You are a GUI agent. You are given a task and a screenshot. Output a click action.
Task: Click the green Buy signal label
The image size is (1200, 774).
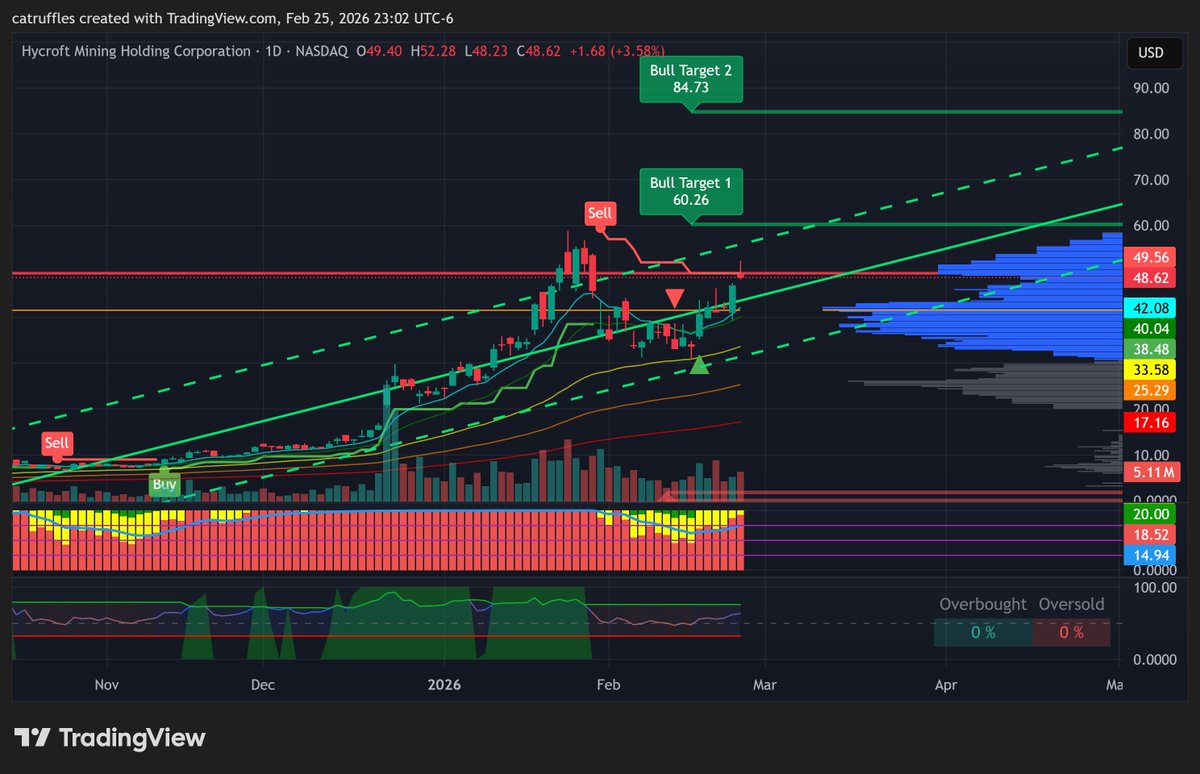pos(164,484)
